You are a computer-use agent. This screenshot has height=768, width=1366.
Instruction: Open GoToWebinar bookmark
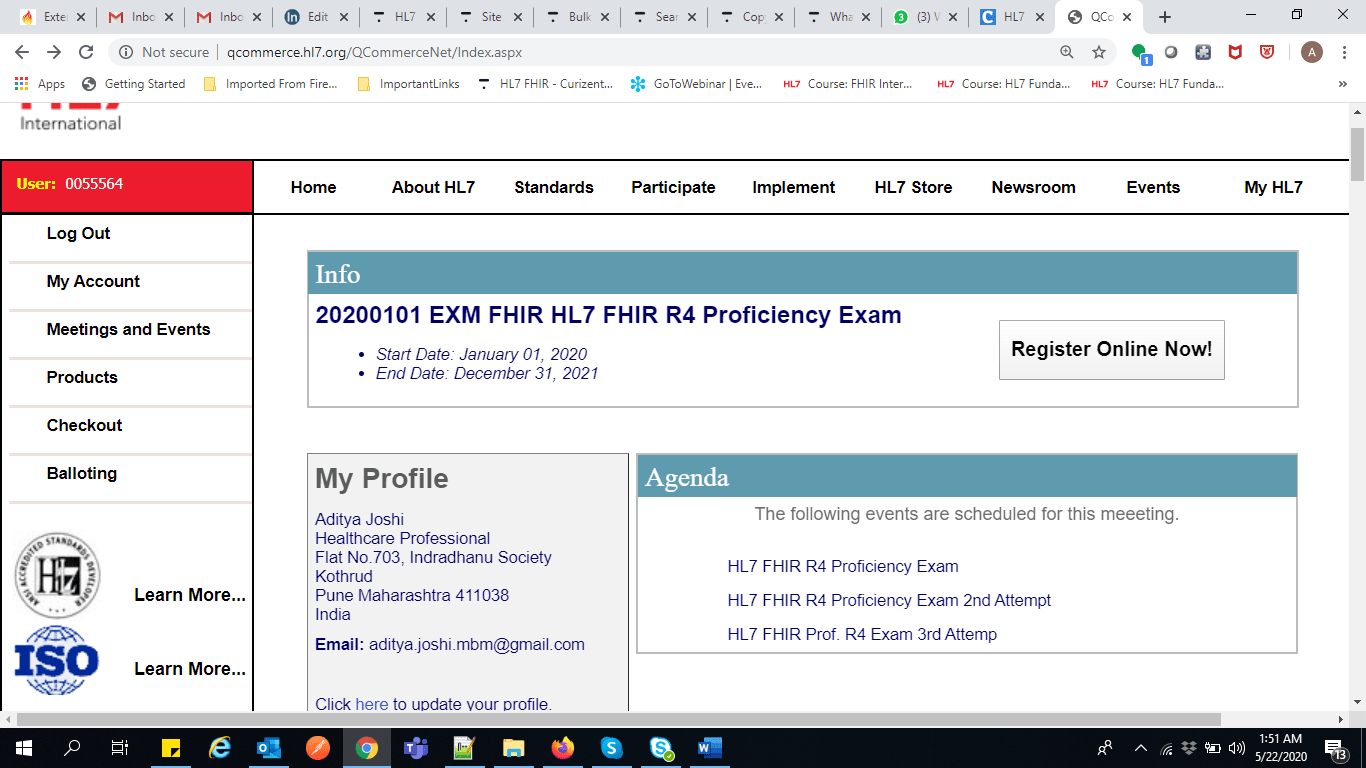pos(697,84)
